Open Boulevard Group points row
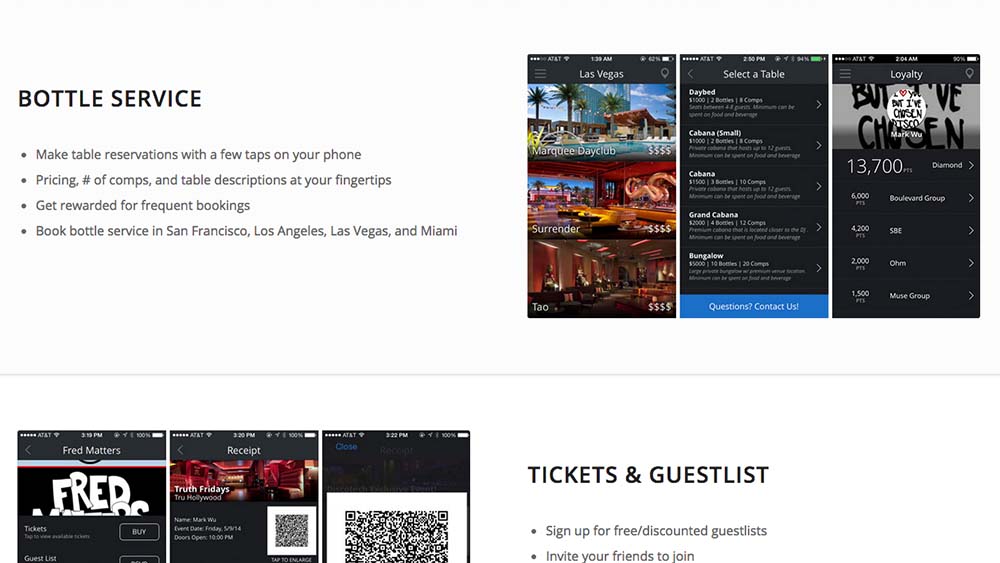 coord(906,198)
